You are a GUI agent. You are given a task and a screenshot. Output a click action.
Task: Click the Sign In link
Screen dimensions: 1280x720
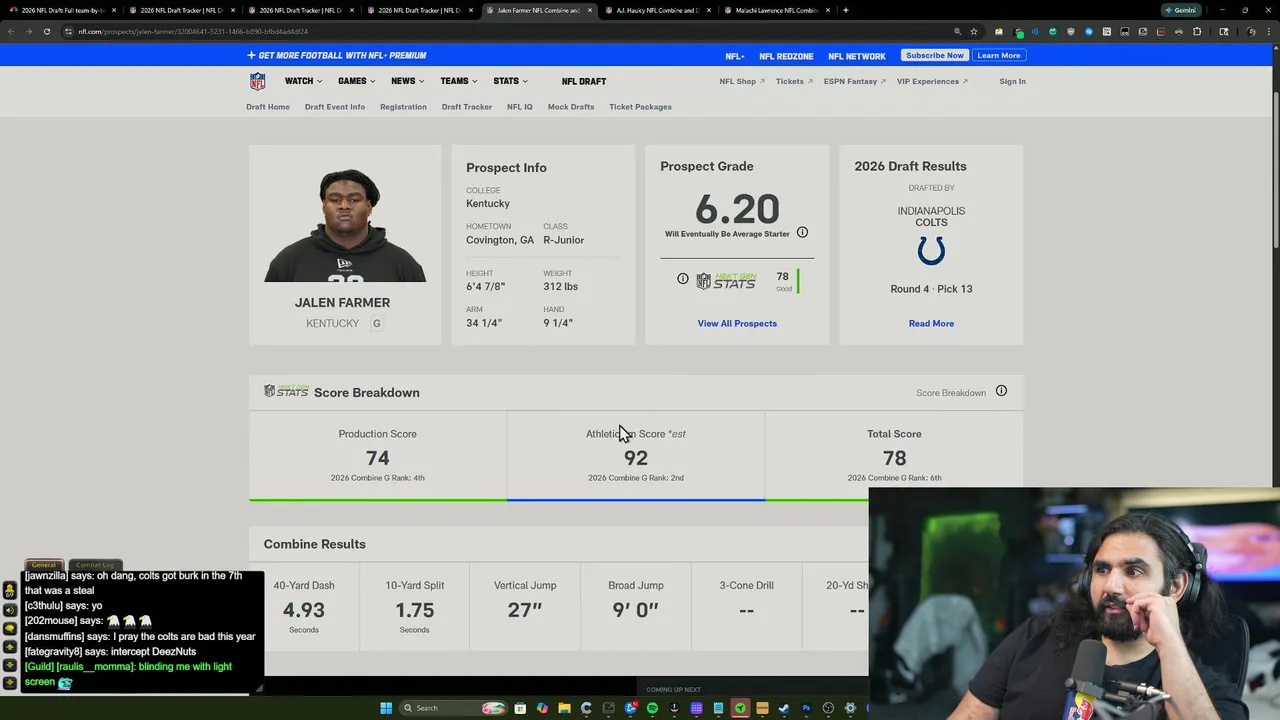[1012, 81]
